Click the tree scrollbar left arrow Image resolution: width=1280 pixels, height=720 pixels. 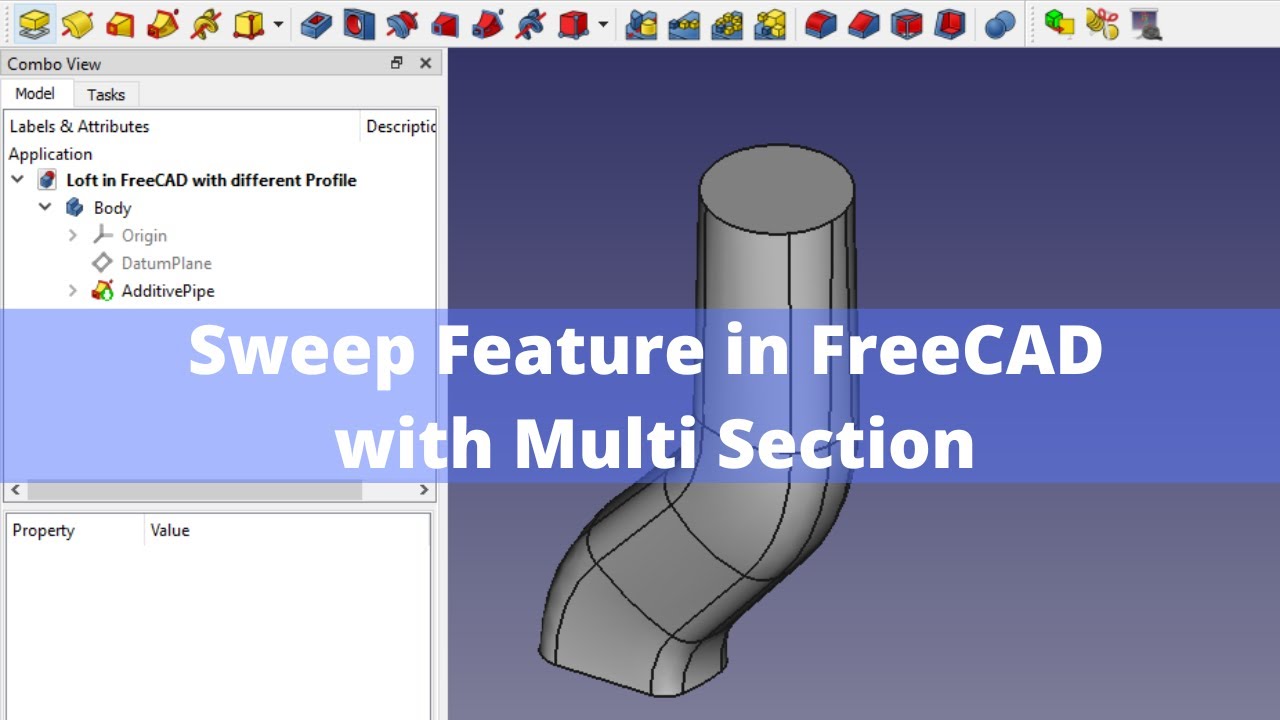coord(15,490)
